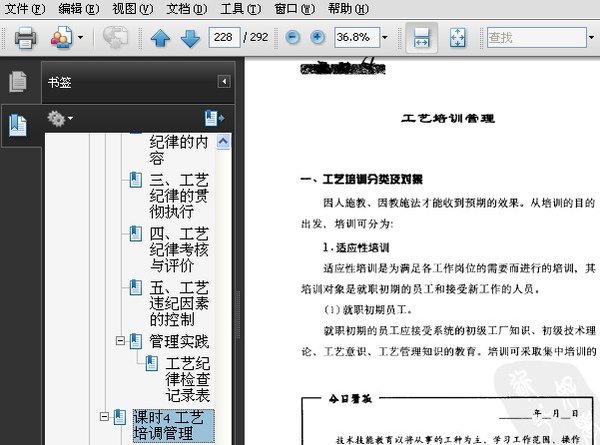The width and height of the screenshot is (600, 445).
Task: Open the find options dropdown arrow
Action: [x=592, y=37]
